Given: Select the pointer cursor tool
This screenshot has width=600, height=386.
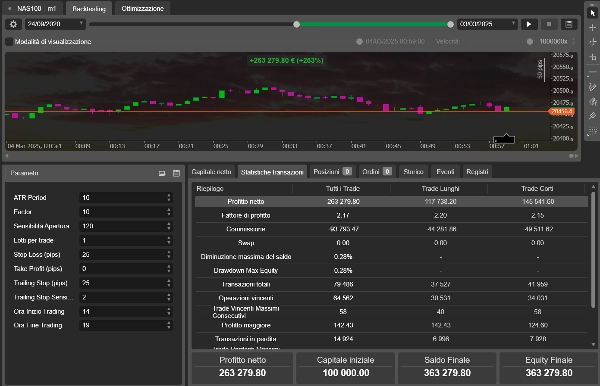Looking at the screenshot, I should pos(593,13).
